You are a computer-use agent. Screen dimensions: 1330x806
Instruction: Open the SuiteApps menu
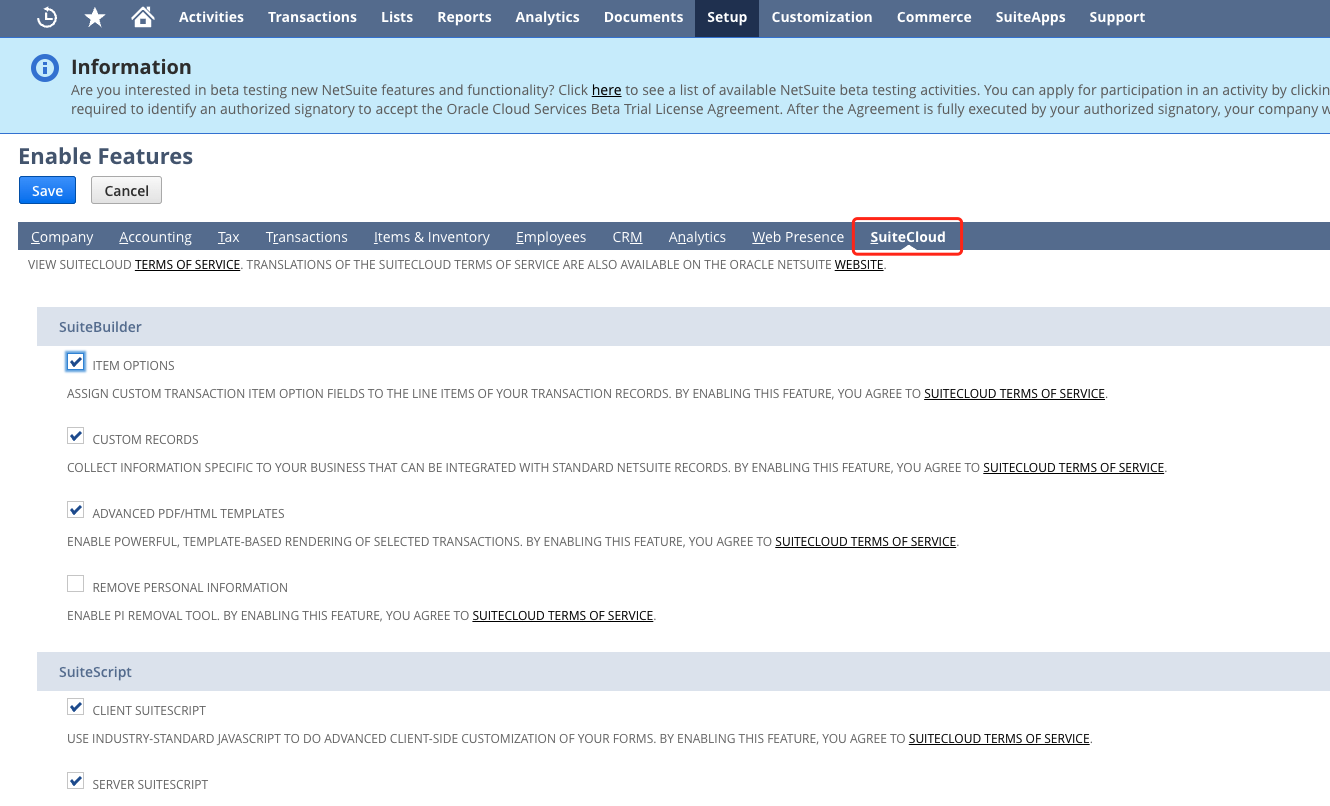point(1030,17)
